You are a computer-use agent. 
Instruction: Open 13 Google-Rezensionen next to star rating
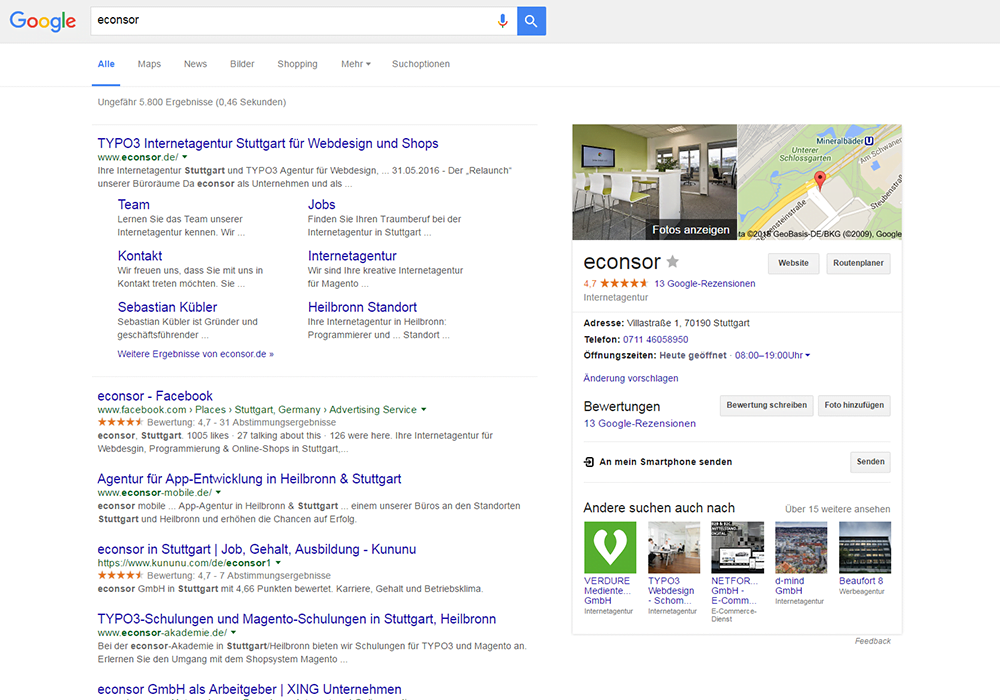[x=705, y=284]
